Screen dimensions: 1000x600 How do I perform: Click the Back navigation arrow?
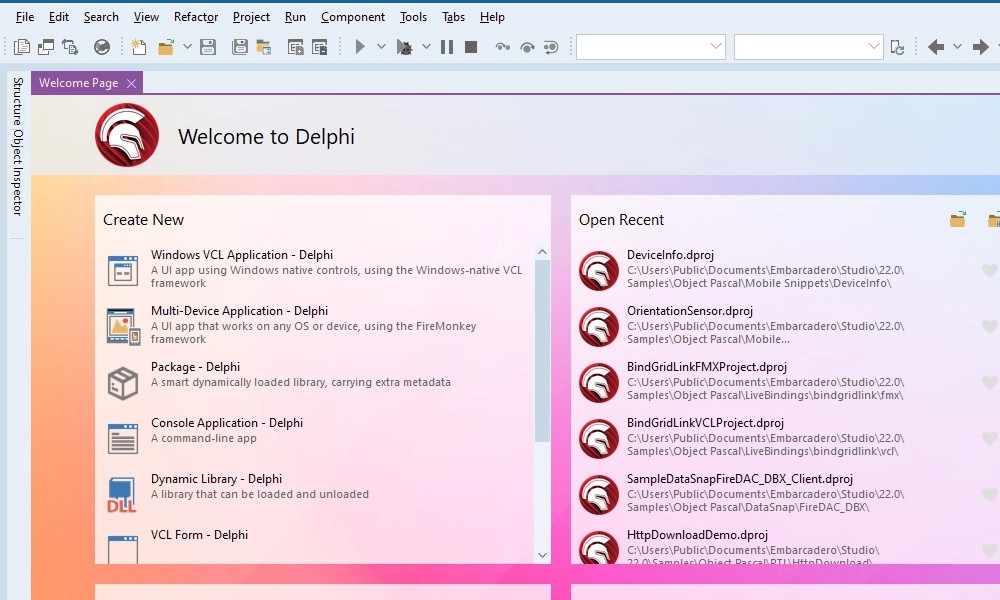point(936,47)
